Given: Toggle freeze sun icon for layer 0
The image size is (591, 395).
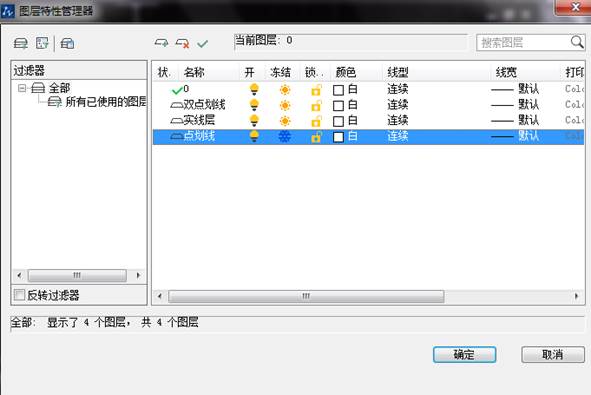Looking at the screenshot, I should pyautogui.click(x=285, y=90).
